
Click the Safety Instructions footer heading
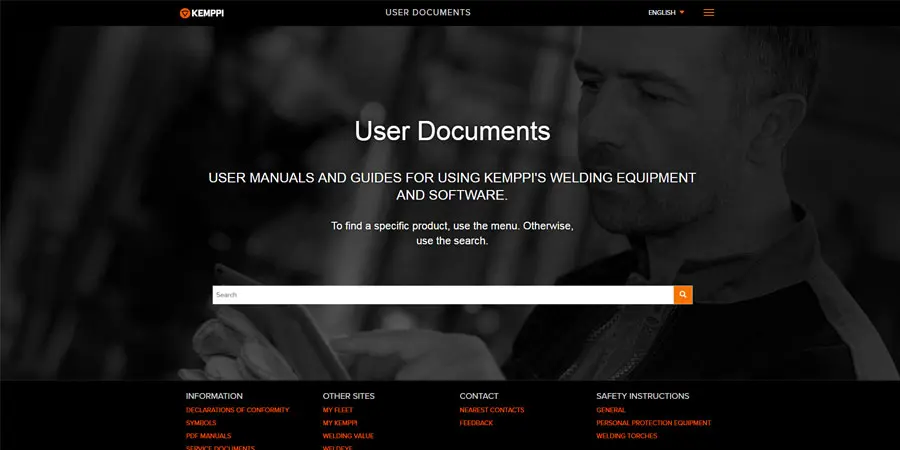(x=642, y=396)
